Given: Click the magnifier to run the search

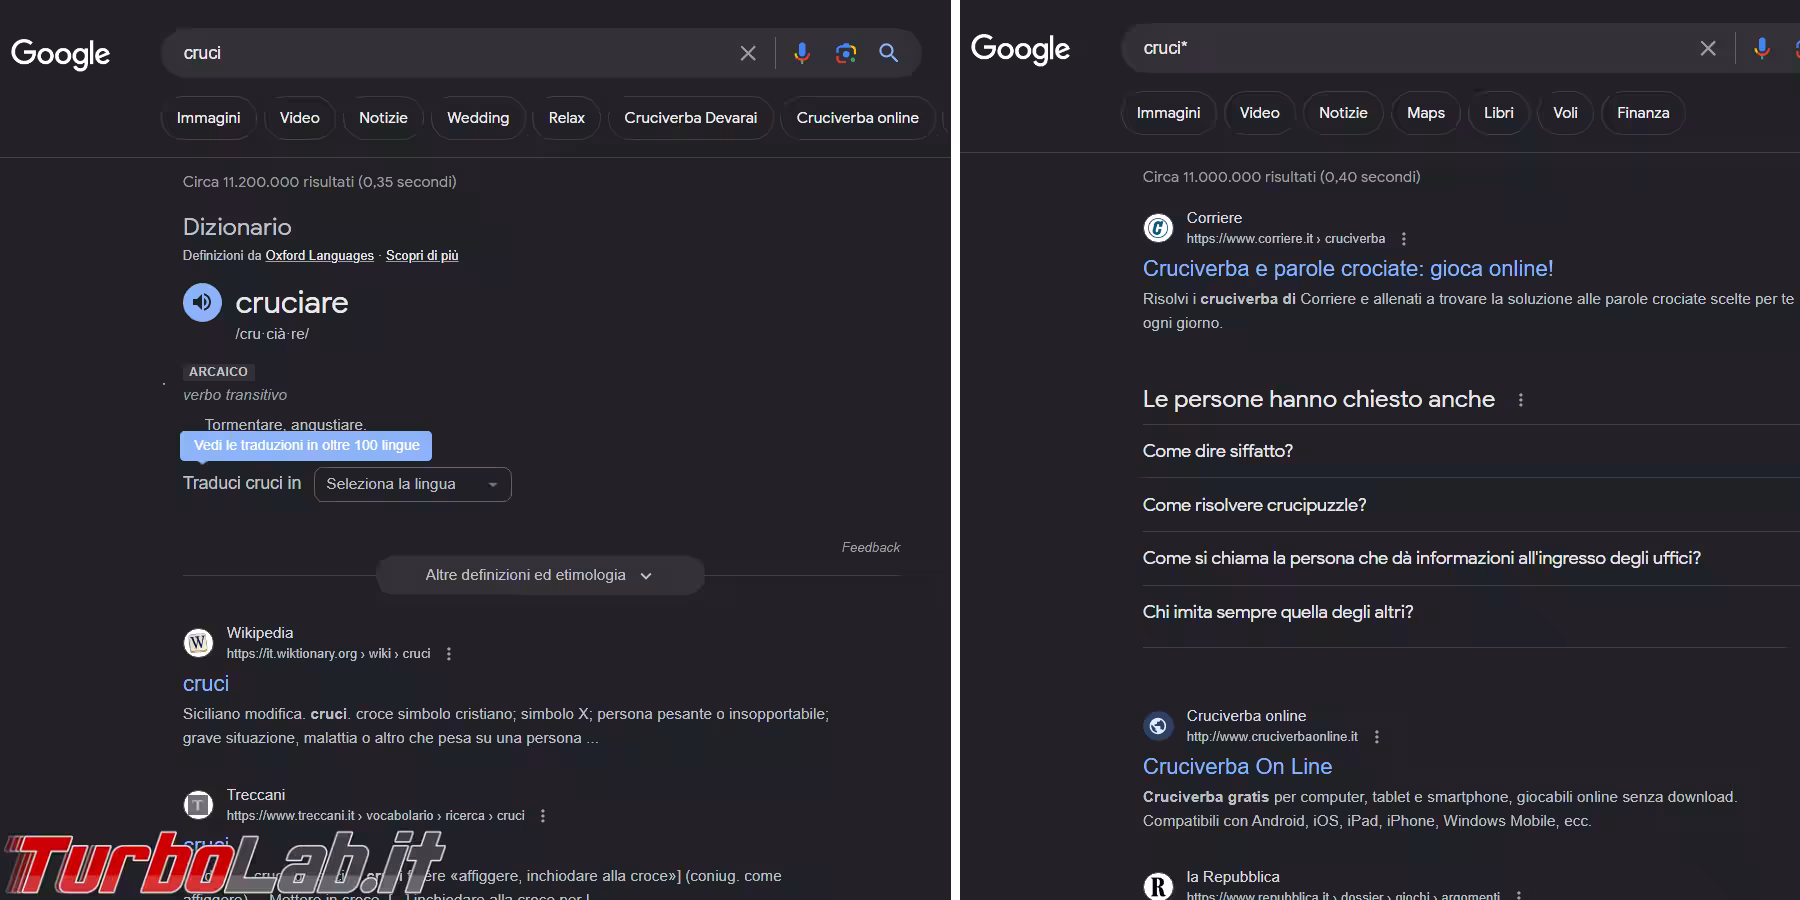Looking at the screenshot, I should 888,53.
